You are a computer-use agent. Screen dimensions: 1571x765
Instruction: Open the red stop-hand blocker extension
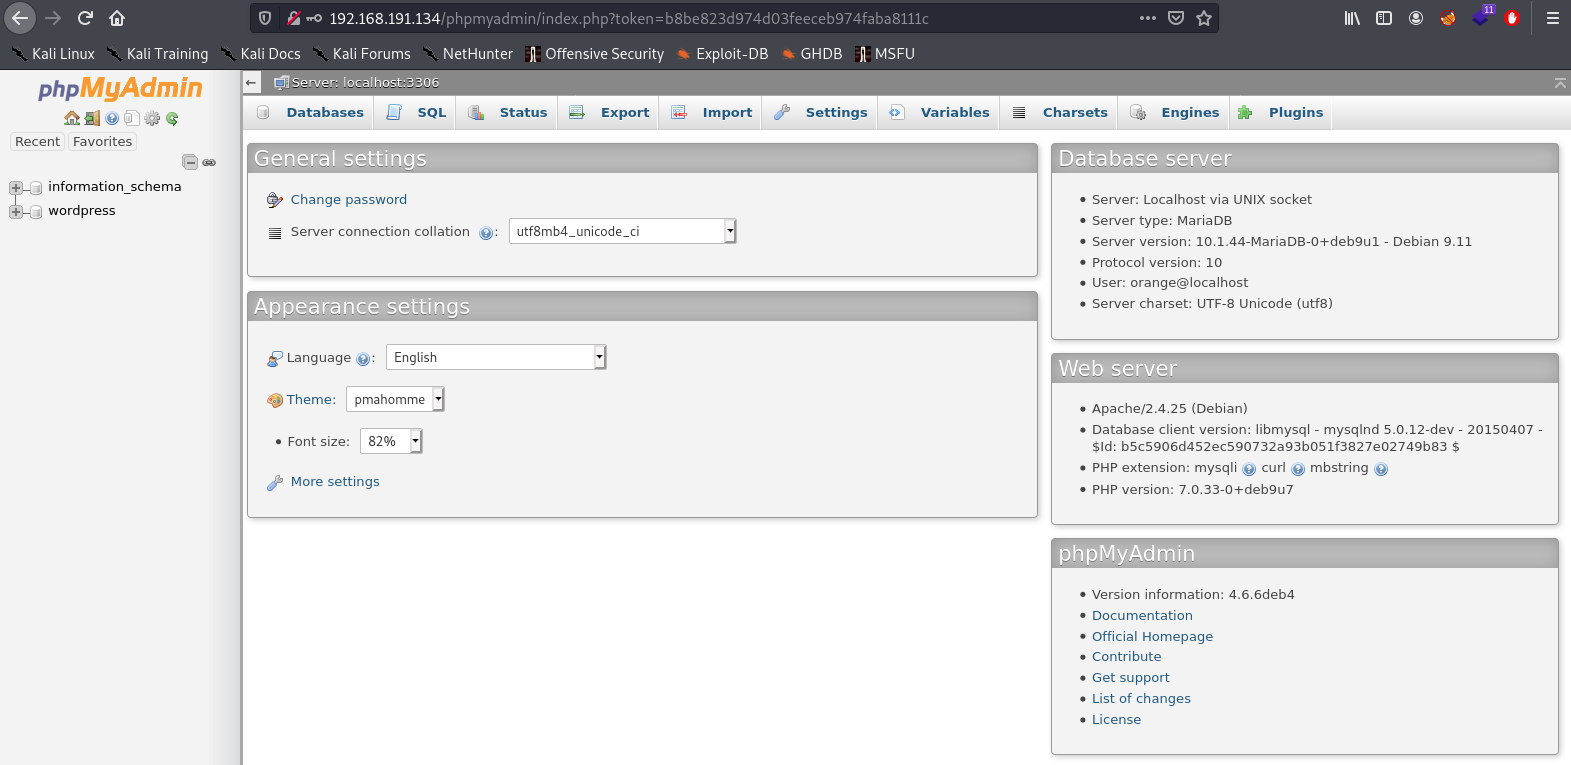pos(1512,18)
